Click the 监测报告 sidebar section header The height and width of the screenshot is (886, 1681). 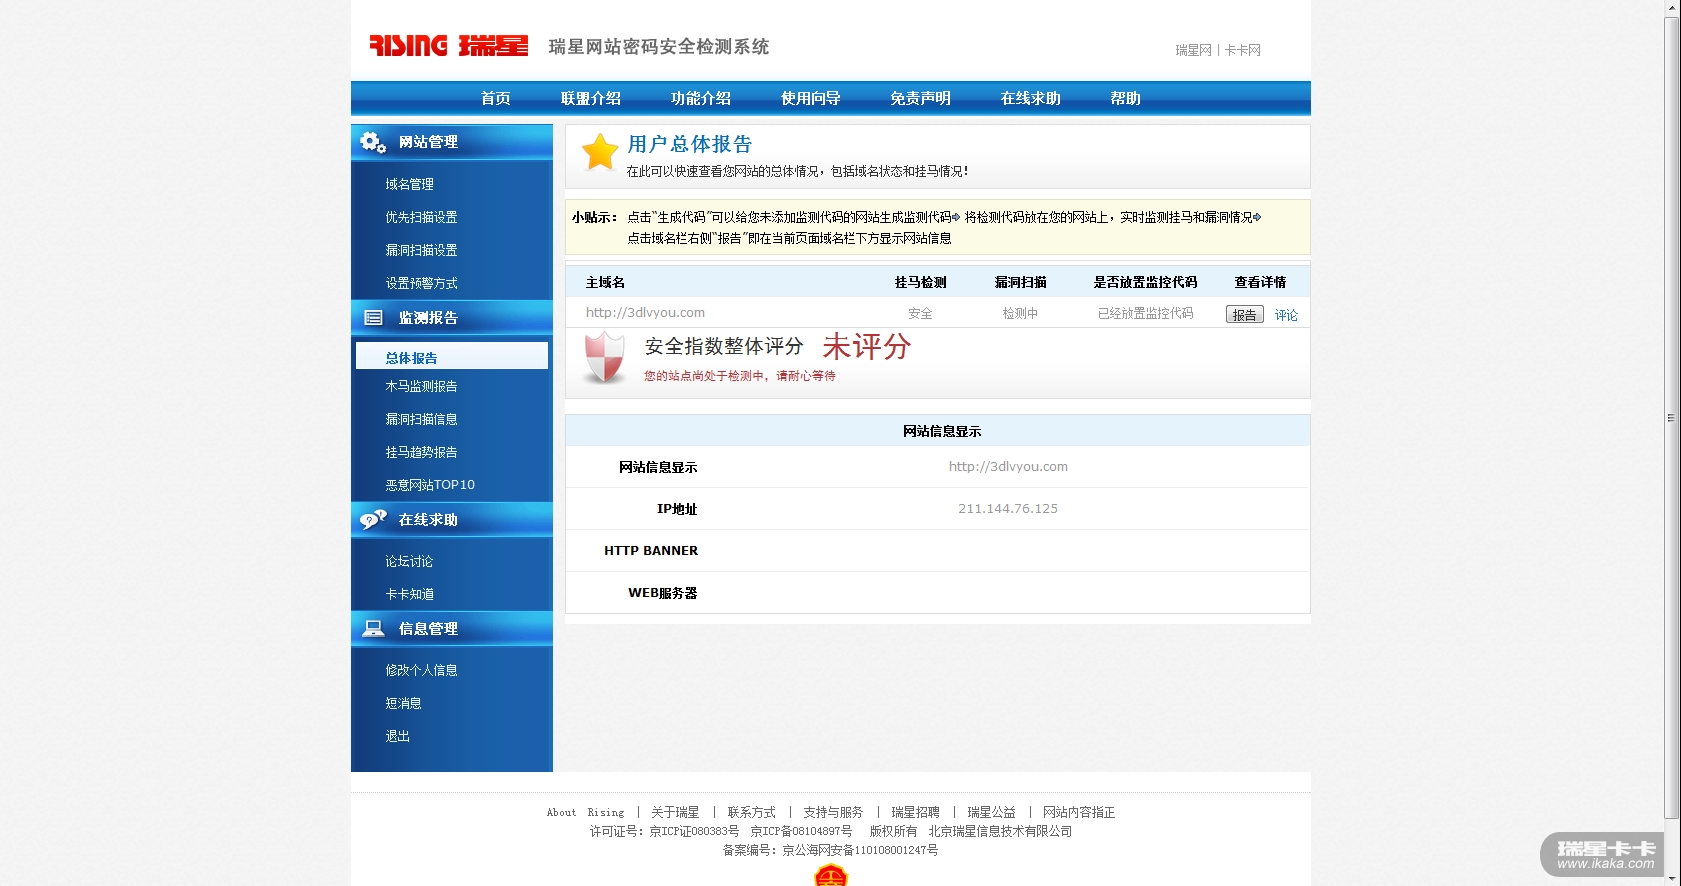pyautogui.click(x=452, y=318)
